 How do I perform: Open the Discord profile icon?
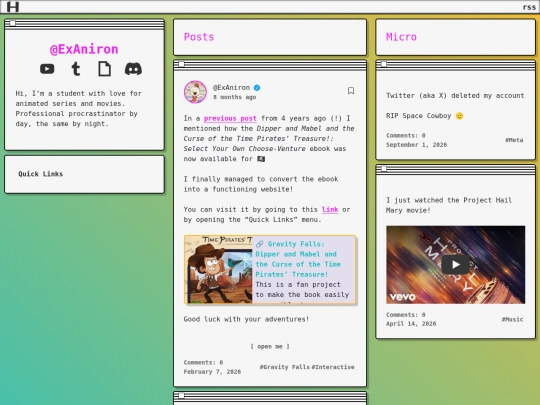coord(133,69)
